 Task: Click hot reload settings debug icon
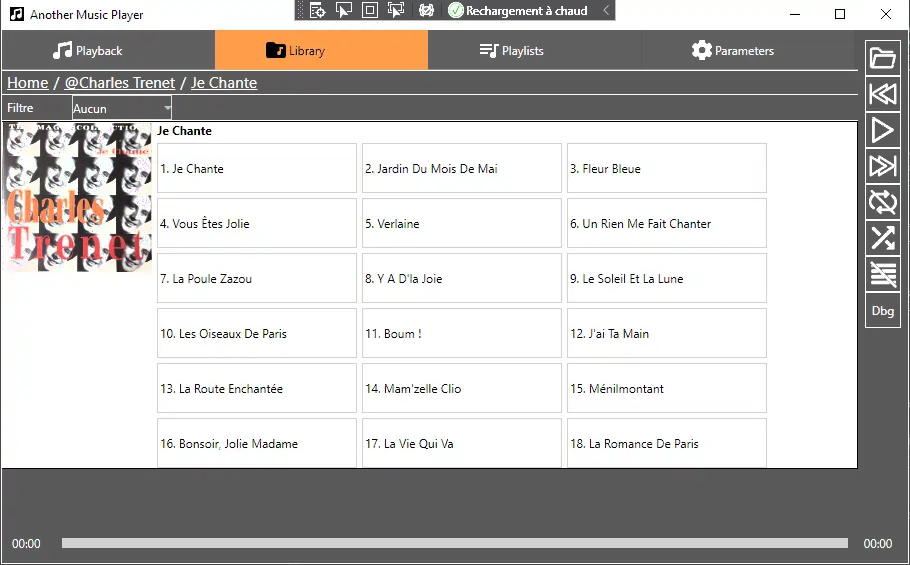[x=427, y=10]
